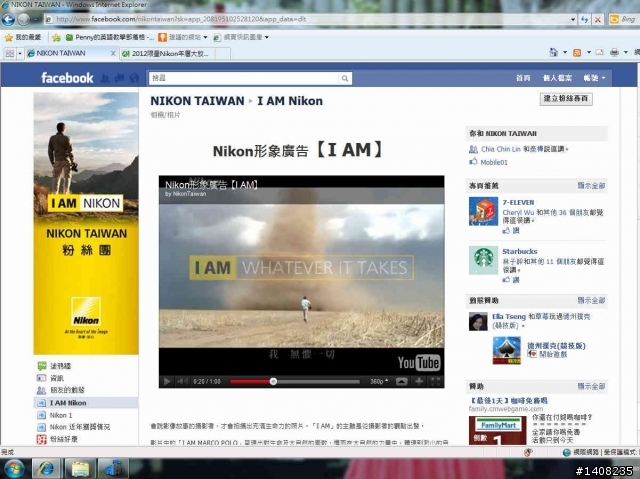Toggle video fullscreen icon
The height and width of the screenshot is (479, 640).
pyautogui.click(x=436, y=381)
